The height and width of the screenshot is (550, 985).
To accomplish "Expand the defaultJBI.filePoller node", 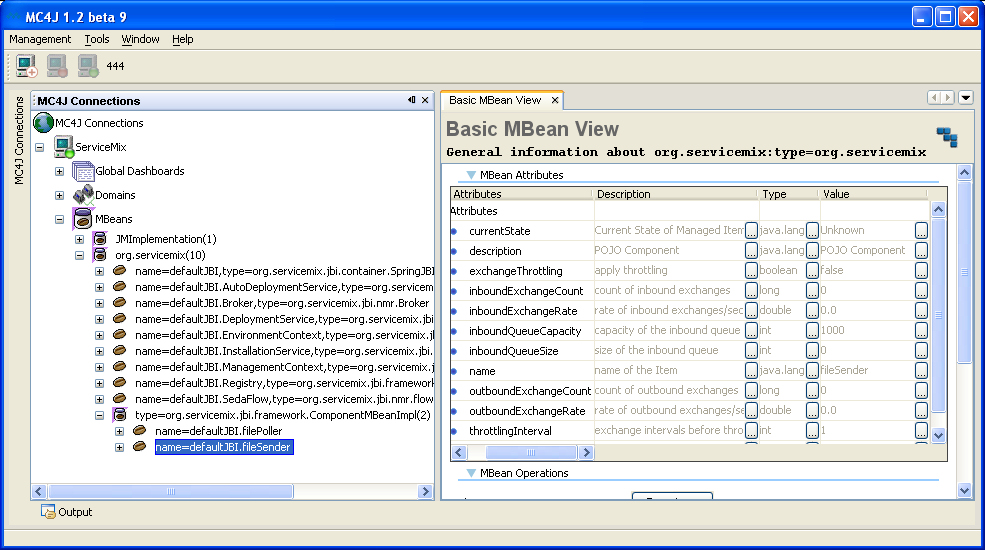I will coord(119,432).
